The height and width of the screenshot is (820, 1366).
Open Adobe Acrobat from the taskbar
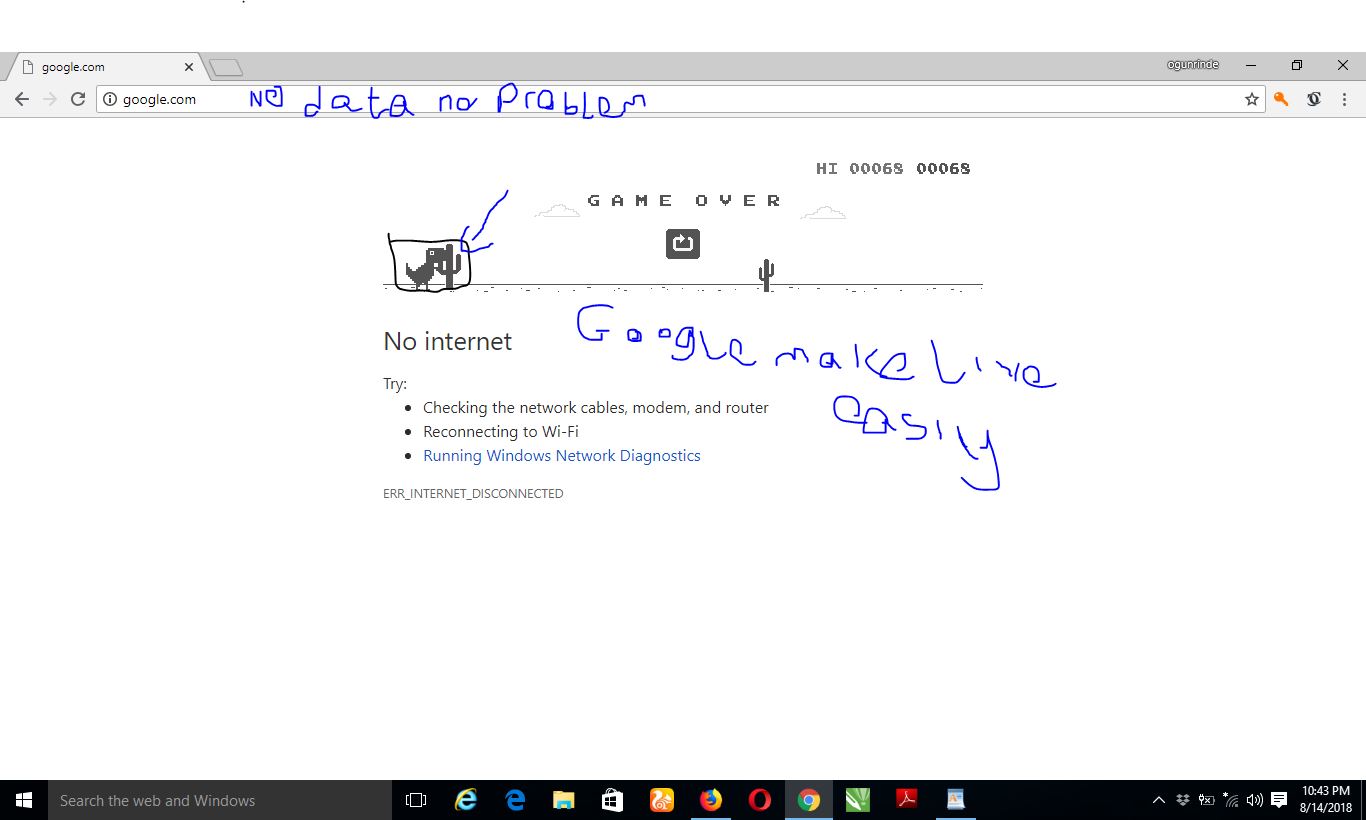[907, 800]
